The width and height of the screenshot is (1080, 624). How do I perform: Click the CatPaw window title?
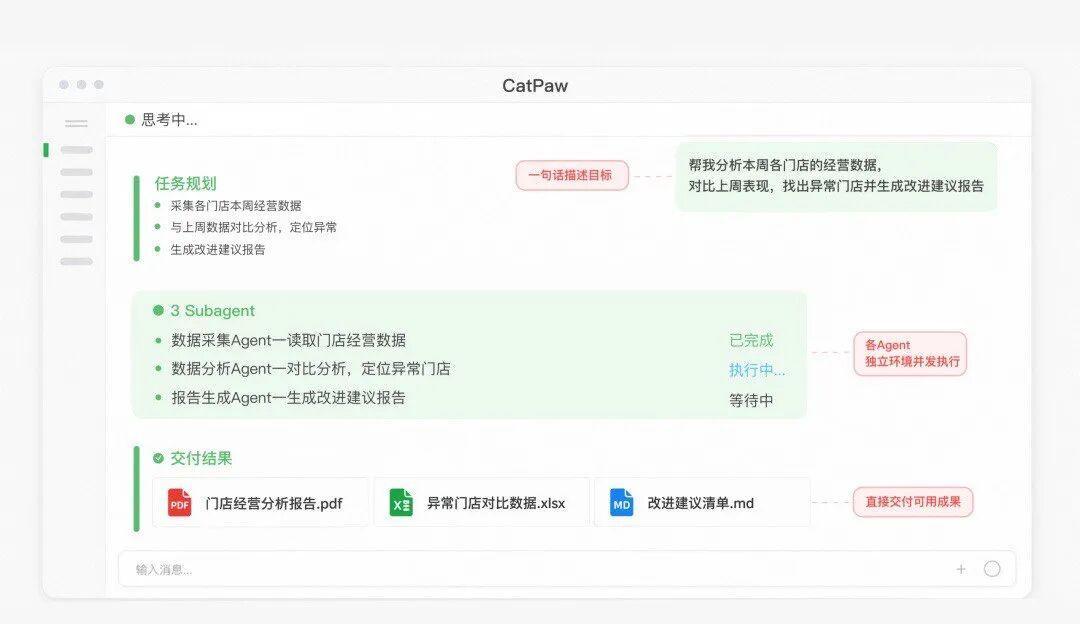pyautogui.click(x=535, y=85)
